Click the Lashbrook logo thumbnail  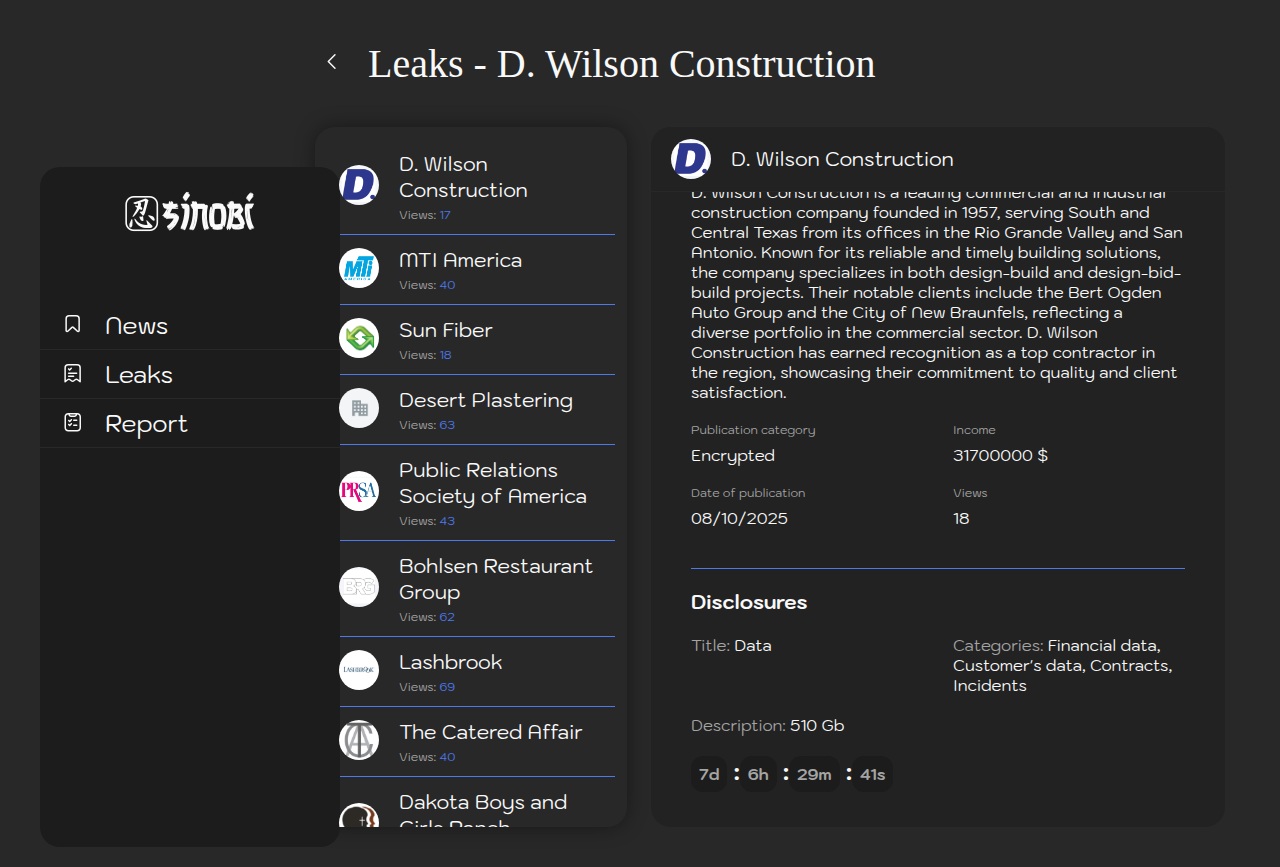(x=359, y=670)
